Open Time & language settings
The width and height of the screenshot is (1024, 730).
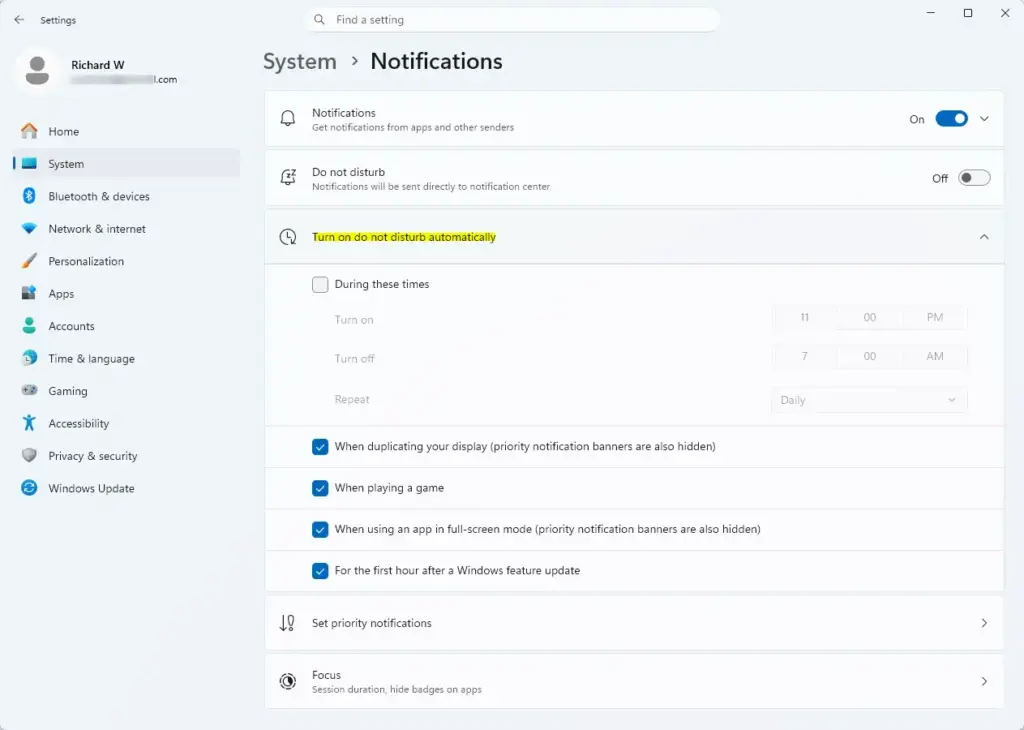pyautogui.click(x=127, y=358)
